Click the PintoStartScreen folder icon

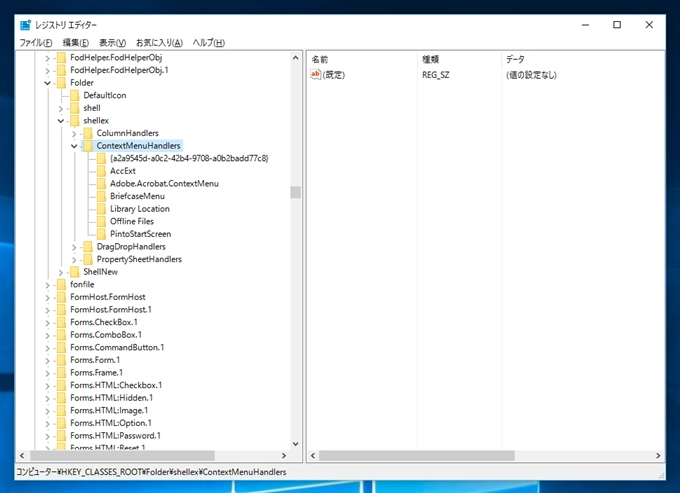[101, 234]
